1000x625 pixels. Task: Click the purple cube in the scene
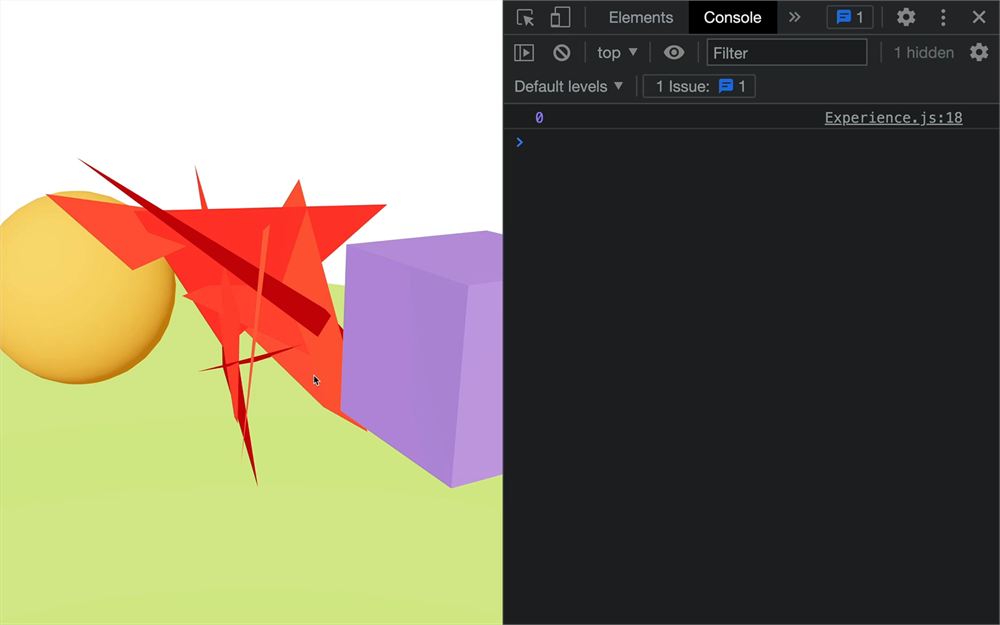[422, 357]
